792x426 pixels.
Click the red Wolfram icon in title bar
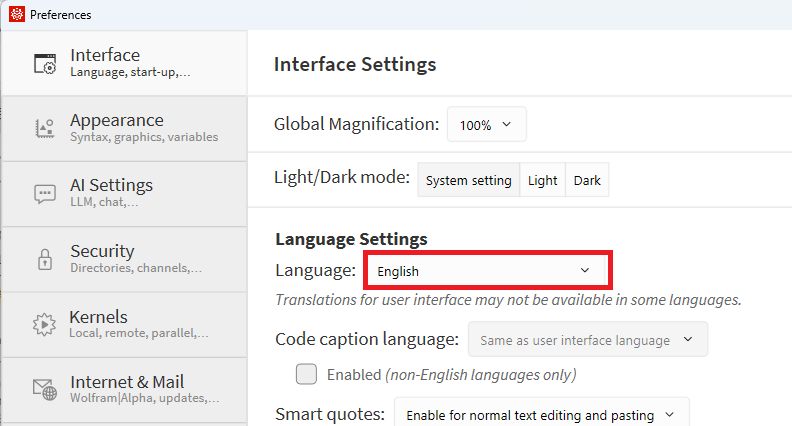pos(15,15)
